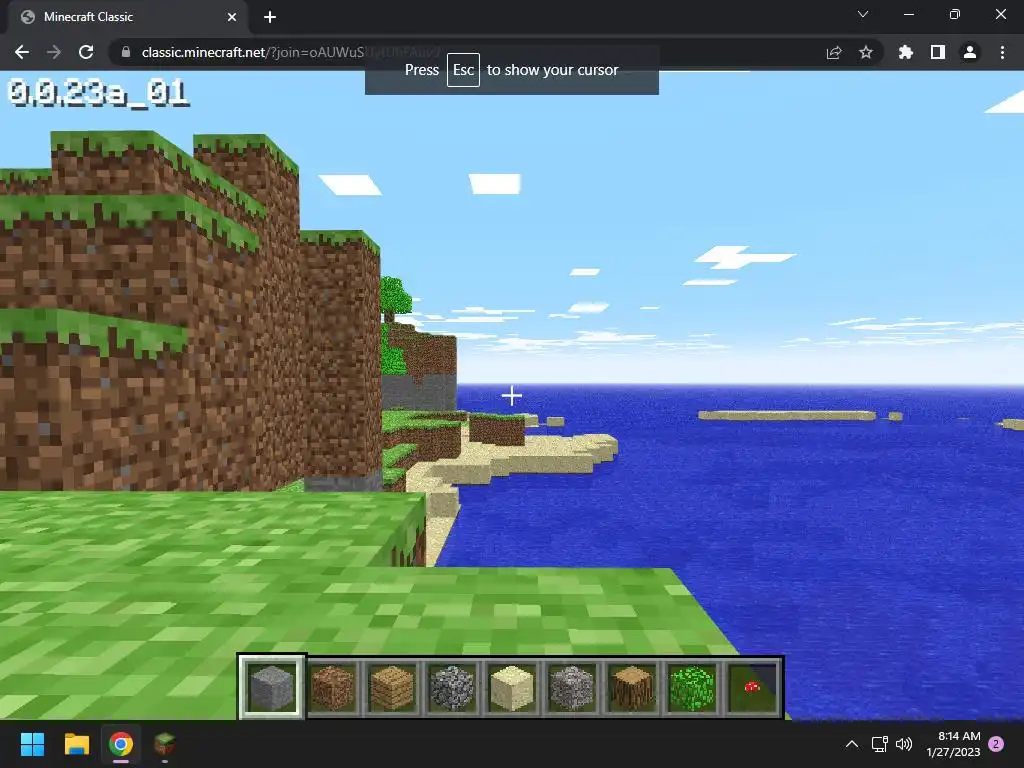Click the 0.0.23a_01 version text
The height and width of the screenshot is (768, 1024).
tap(98, 93)
